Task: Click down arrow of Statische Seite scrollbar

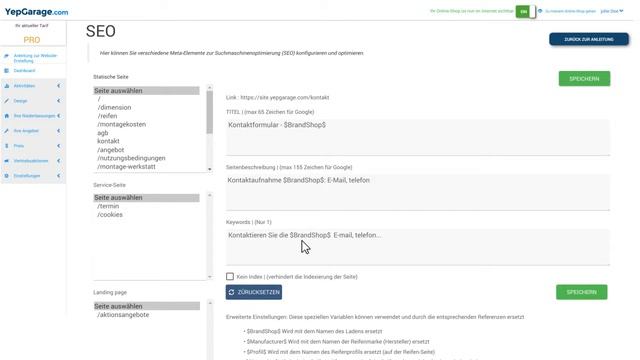Action: point(210,169)
